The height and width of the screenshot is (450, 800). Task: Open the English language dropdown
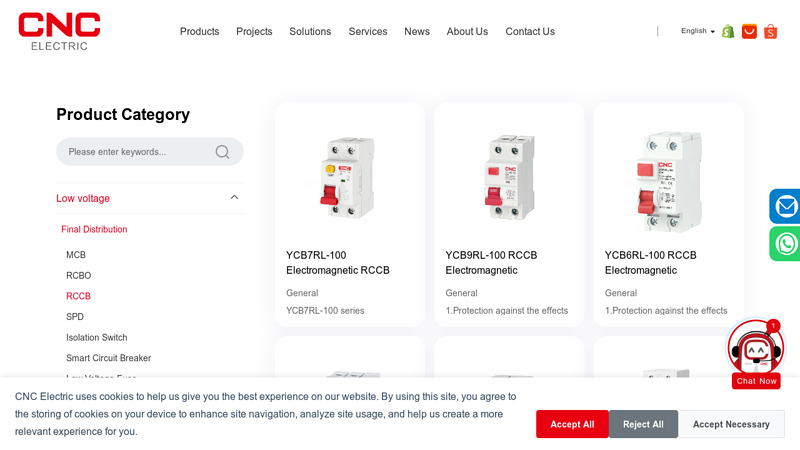coord(697,31)
